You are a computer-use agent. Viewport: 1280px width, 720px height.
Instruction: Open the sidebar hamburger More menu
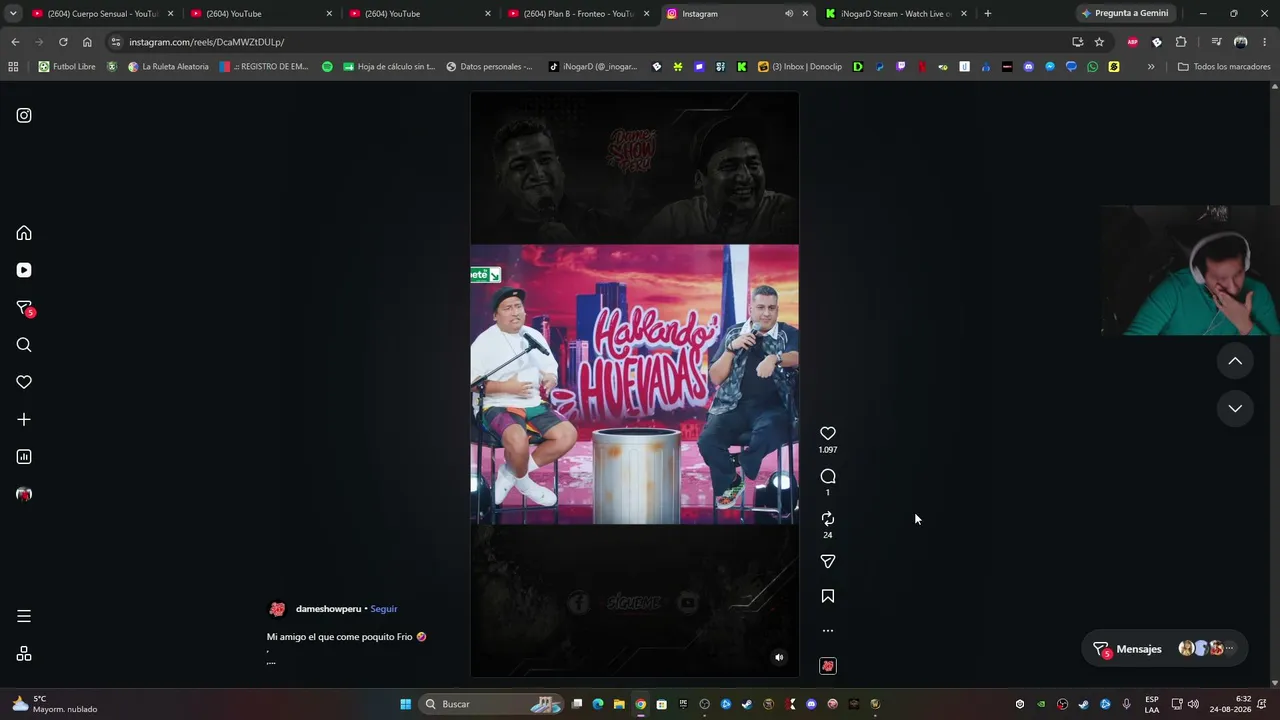tap(24, 616)
